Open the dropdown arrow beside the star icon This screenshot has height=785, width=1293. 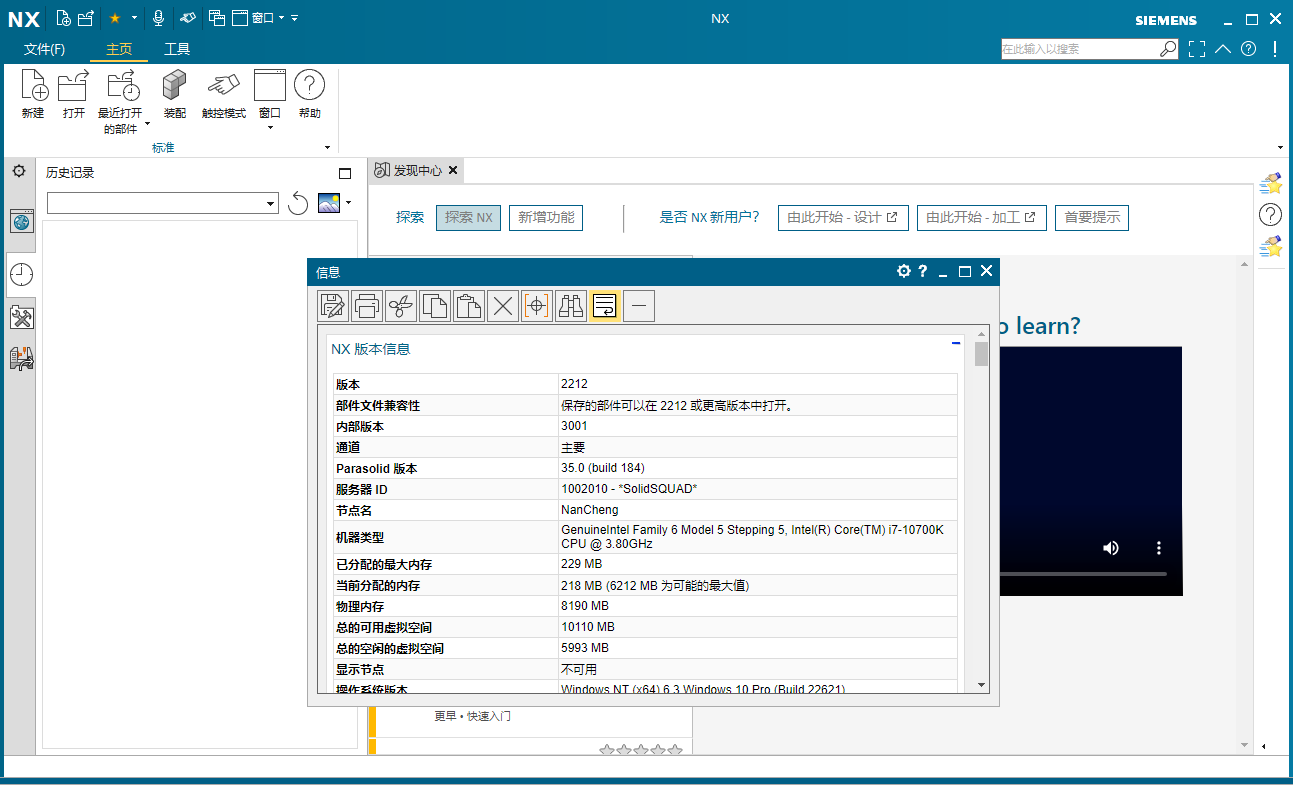134,18
